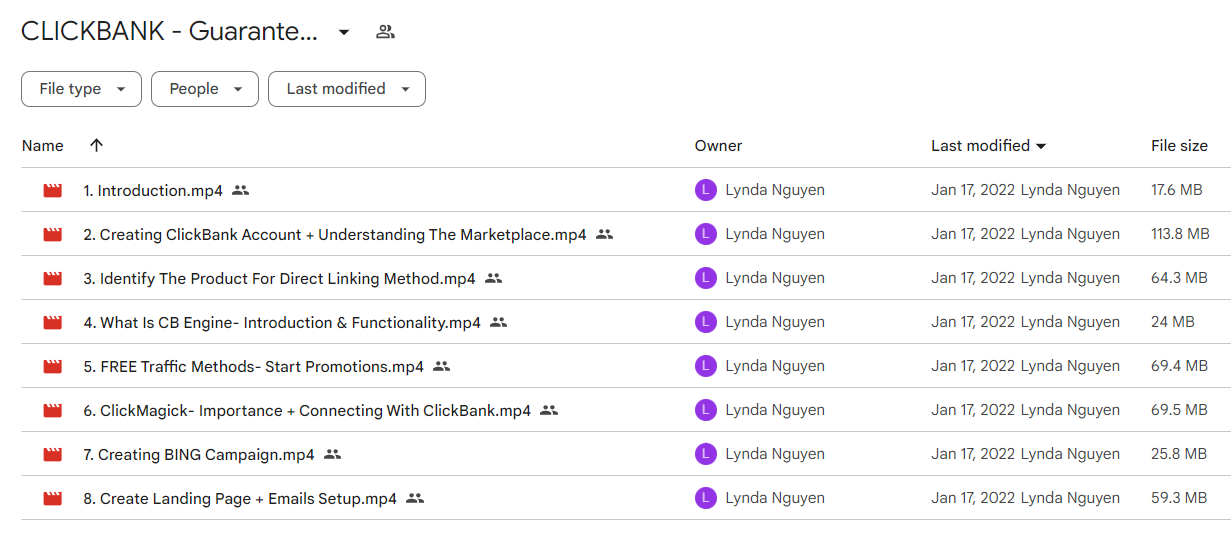Expand the folder title dropdown arrow

point(344,32)
